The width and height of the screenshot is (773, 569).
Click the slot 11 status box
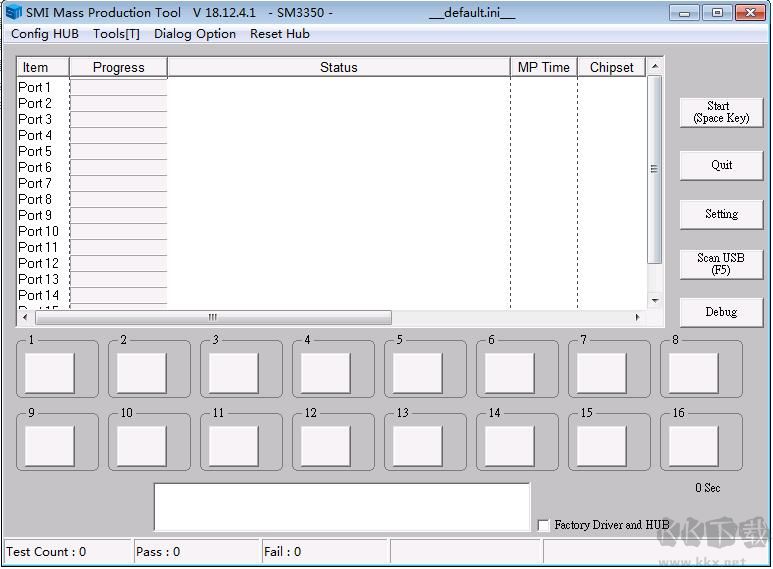(234, 446)
